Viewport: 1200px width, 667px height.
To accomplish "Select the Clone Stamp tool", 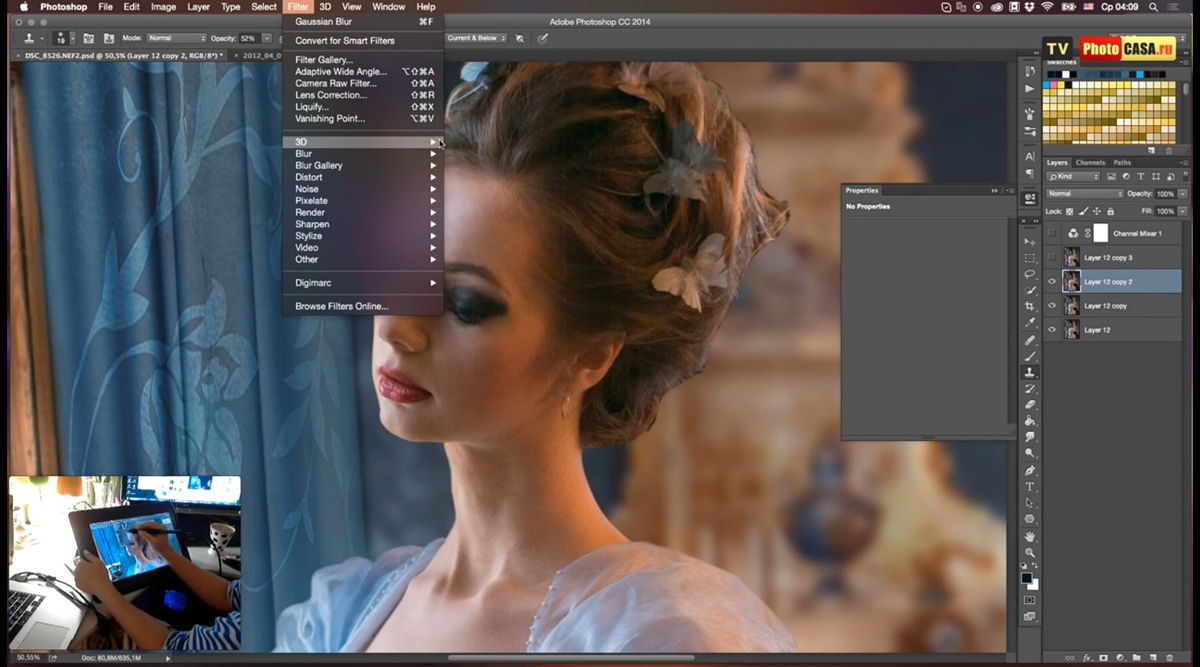I will tap(1029, 372).
